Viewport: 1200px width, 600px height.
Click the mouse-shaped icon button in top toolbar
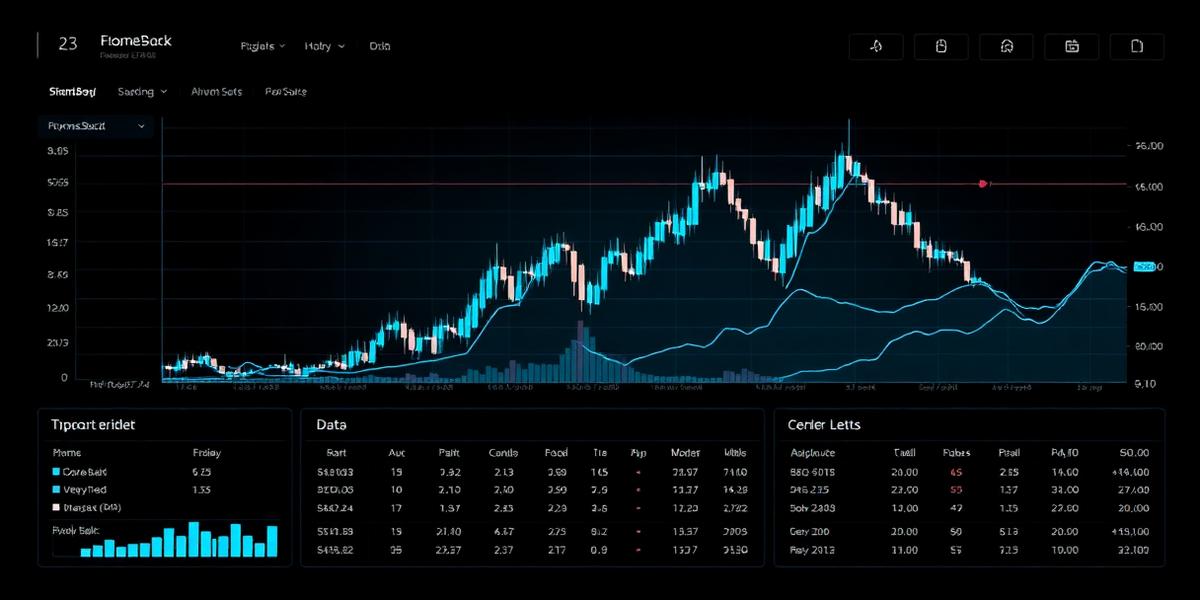(940, 46)
